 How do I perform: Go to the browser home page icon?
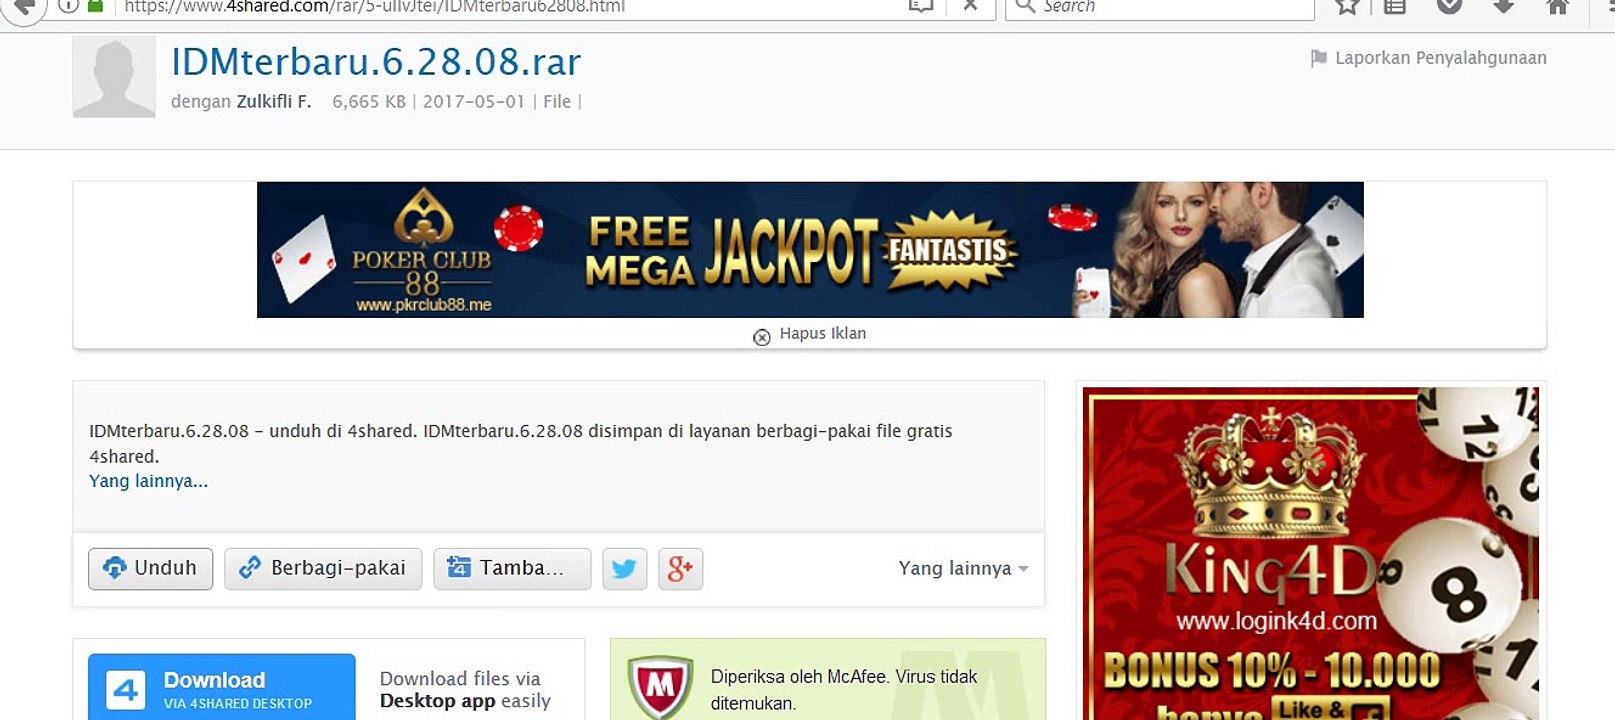(x=1557, y=7)
